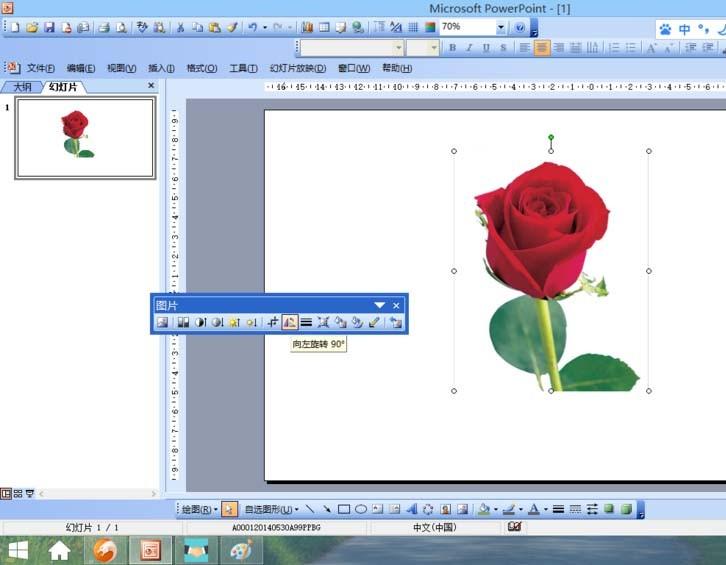Click the Reset Picture icon
This screenshot has height=565, width=726.
[396, 322]
